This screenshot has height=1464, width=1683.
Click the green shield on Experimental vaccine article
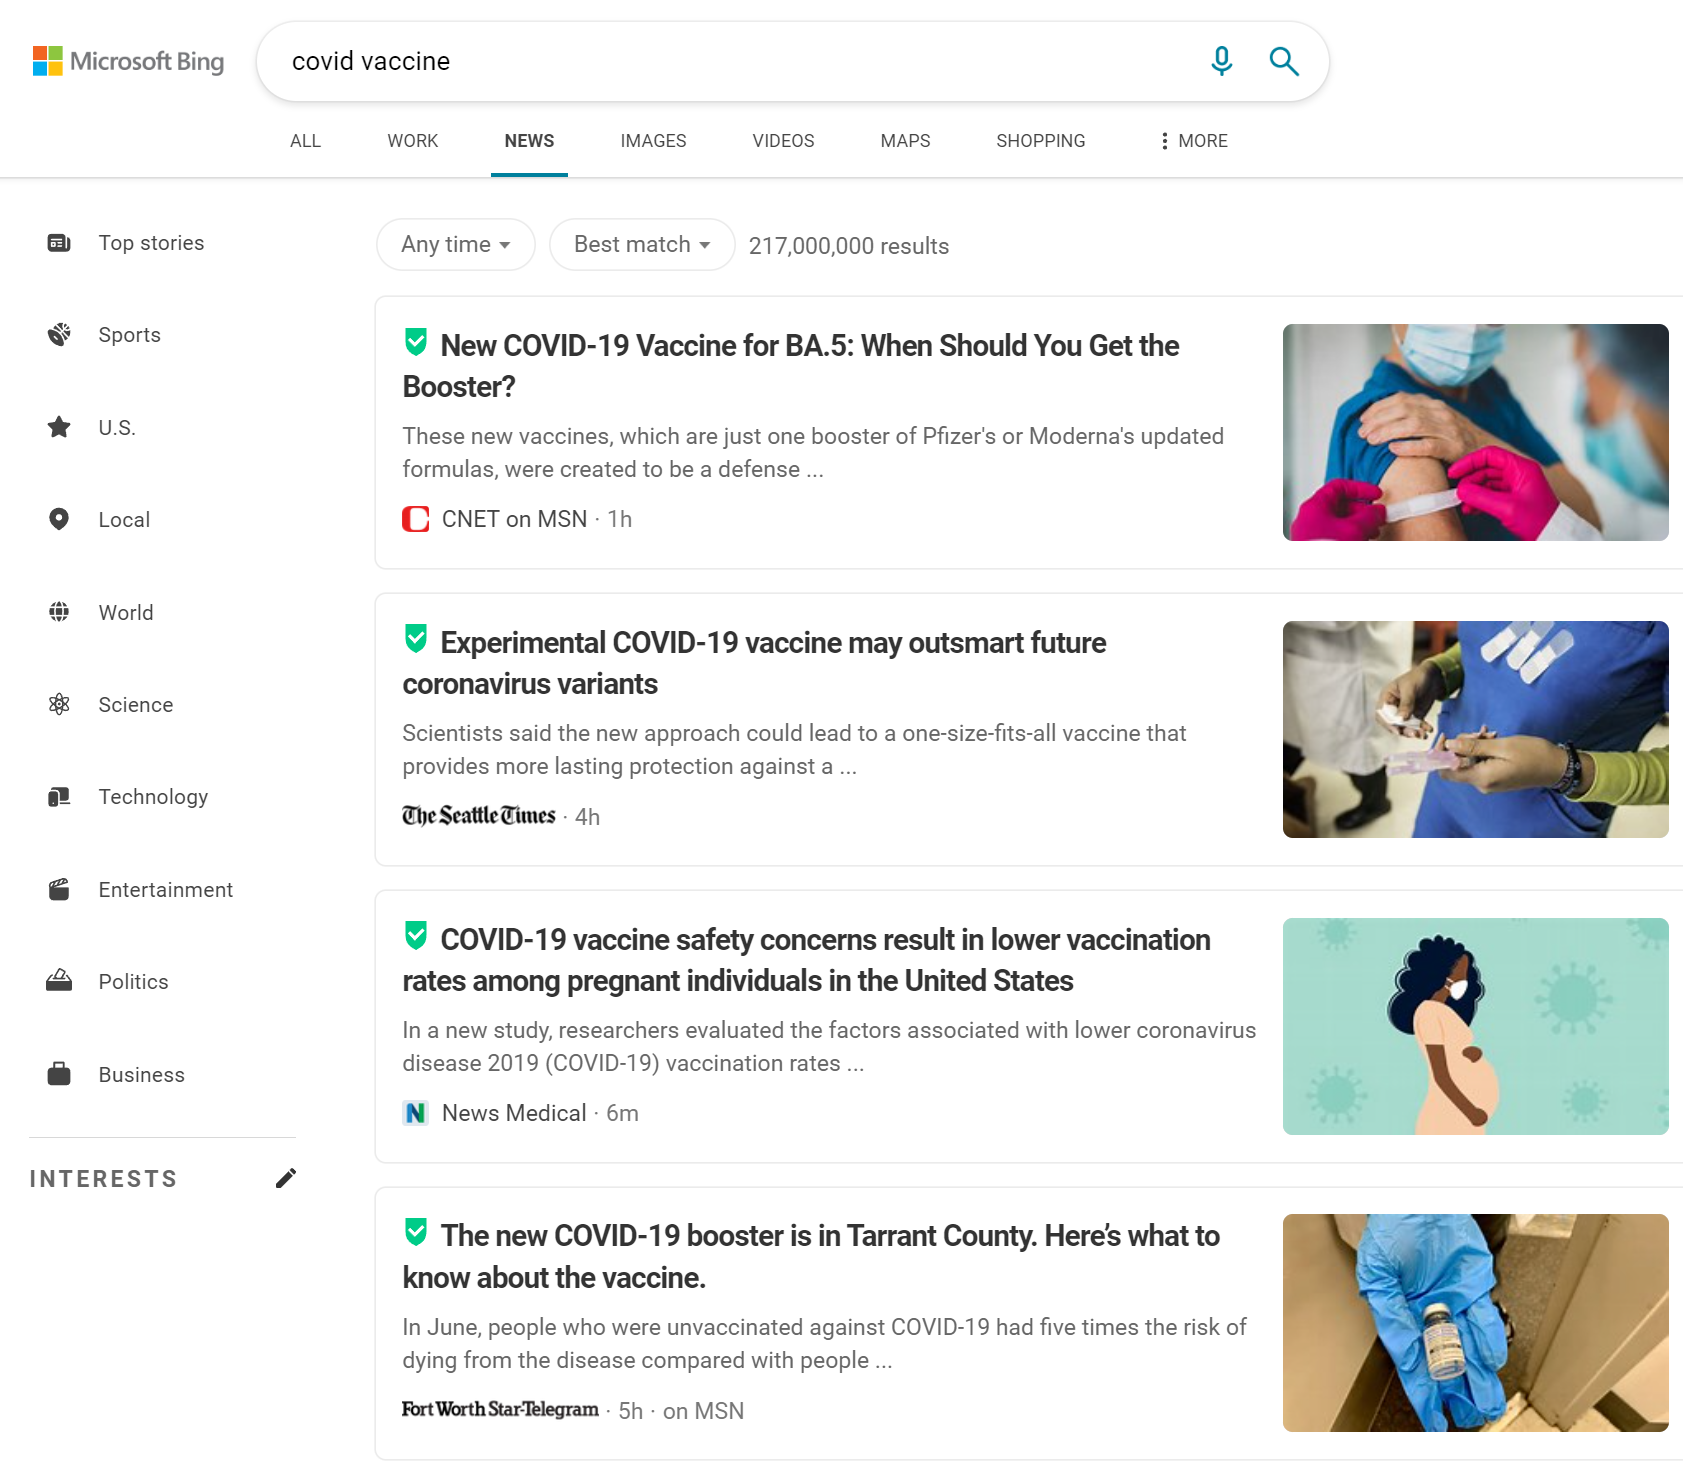tap(416, 639)
